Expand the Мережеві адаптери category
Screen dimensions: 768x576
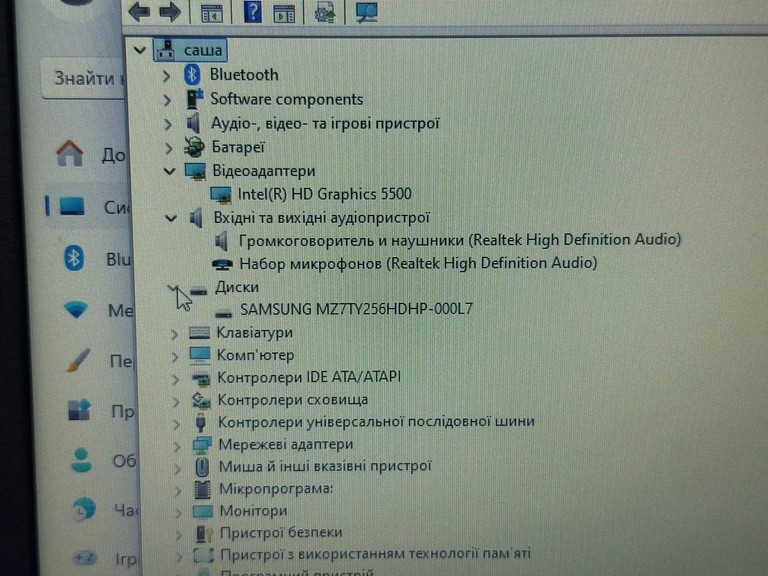177,445
